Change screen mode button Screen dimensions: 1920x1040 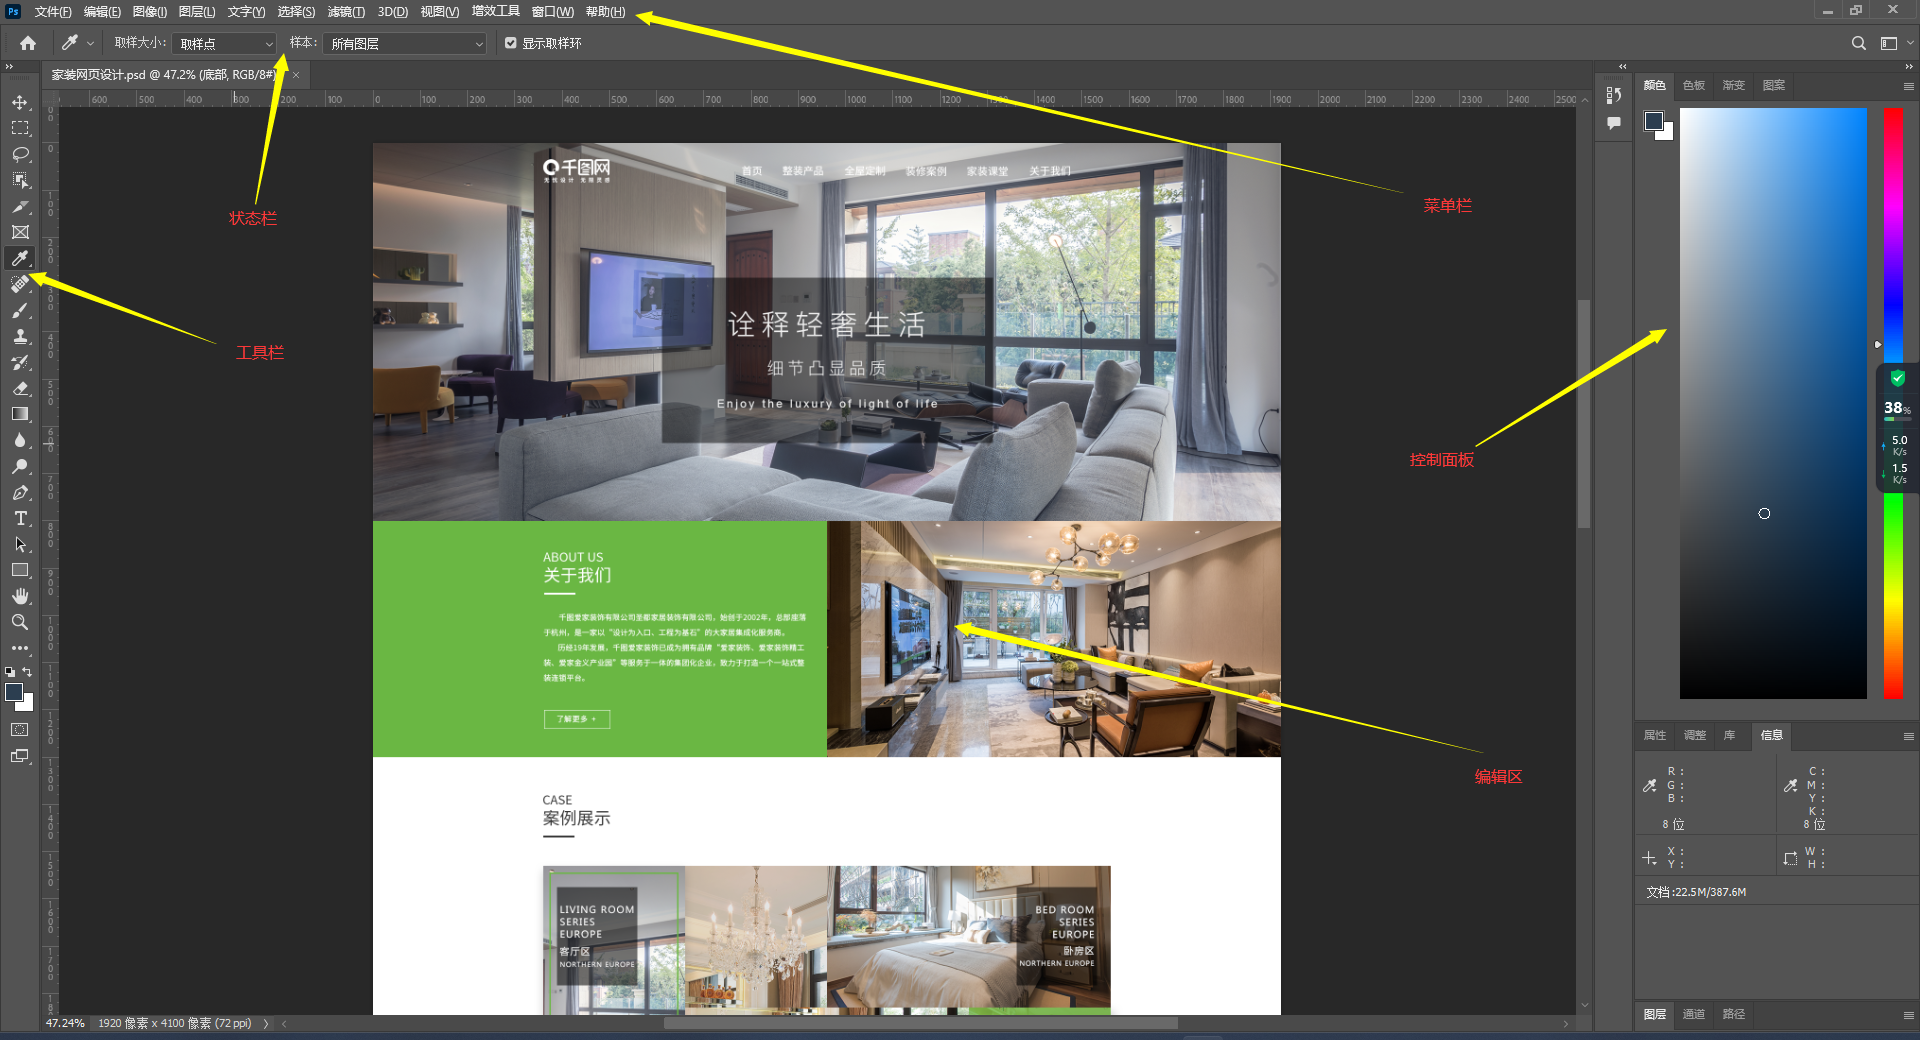pyautogui.click(x=20, y=756)
